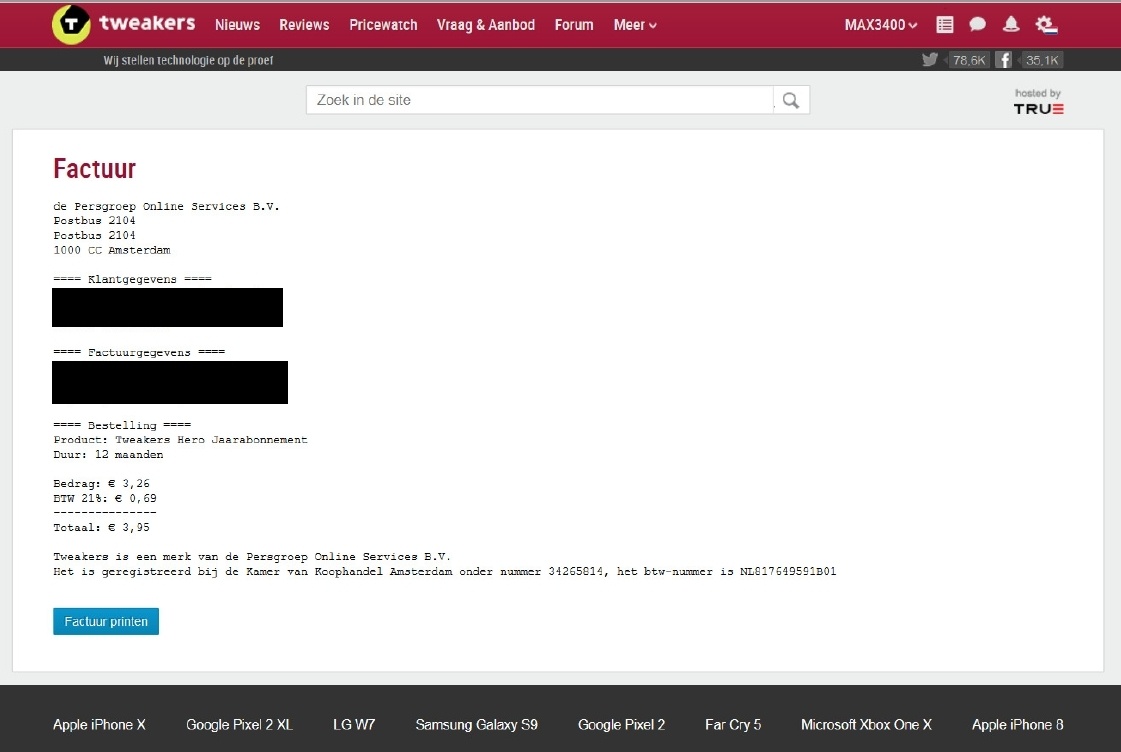Open the Reviews section
This screenshot has width=1121, height=752.
tap(304, 25)
